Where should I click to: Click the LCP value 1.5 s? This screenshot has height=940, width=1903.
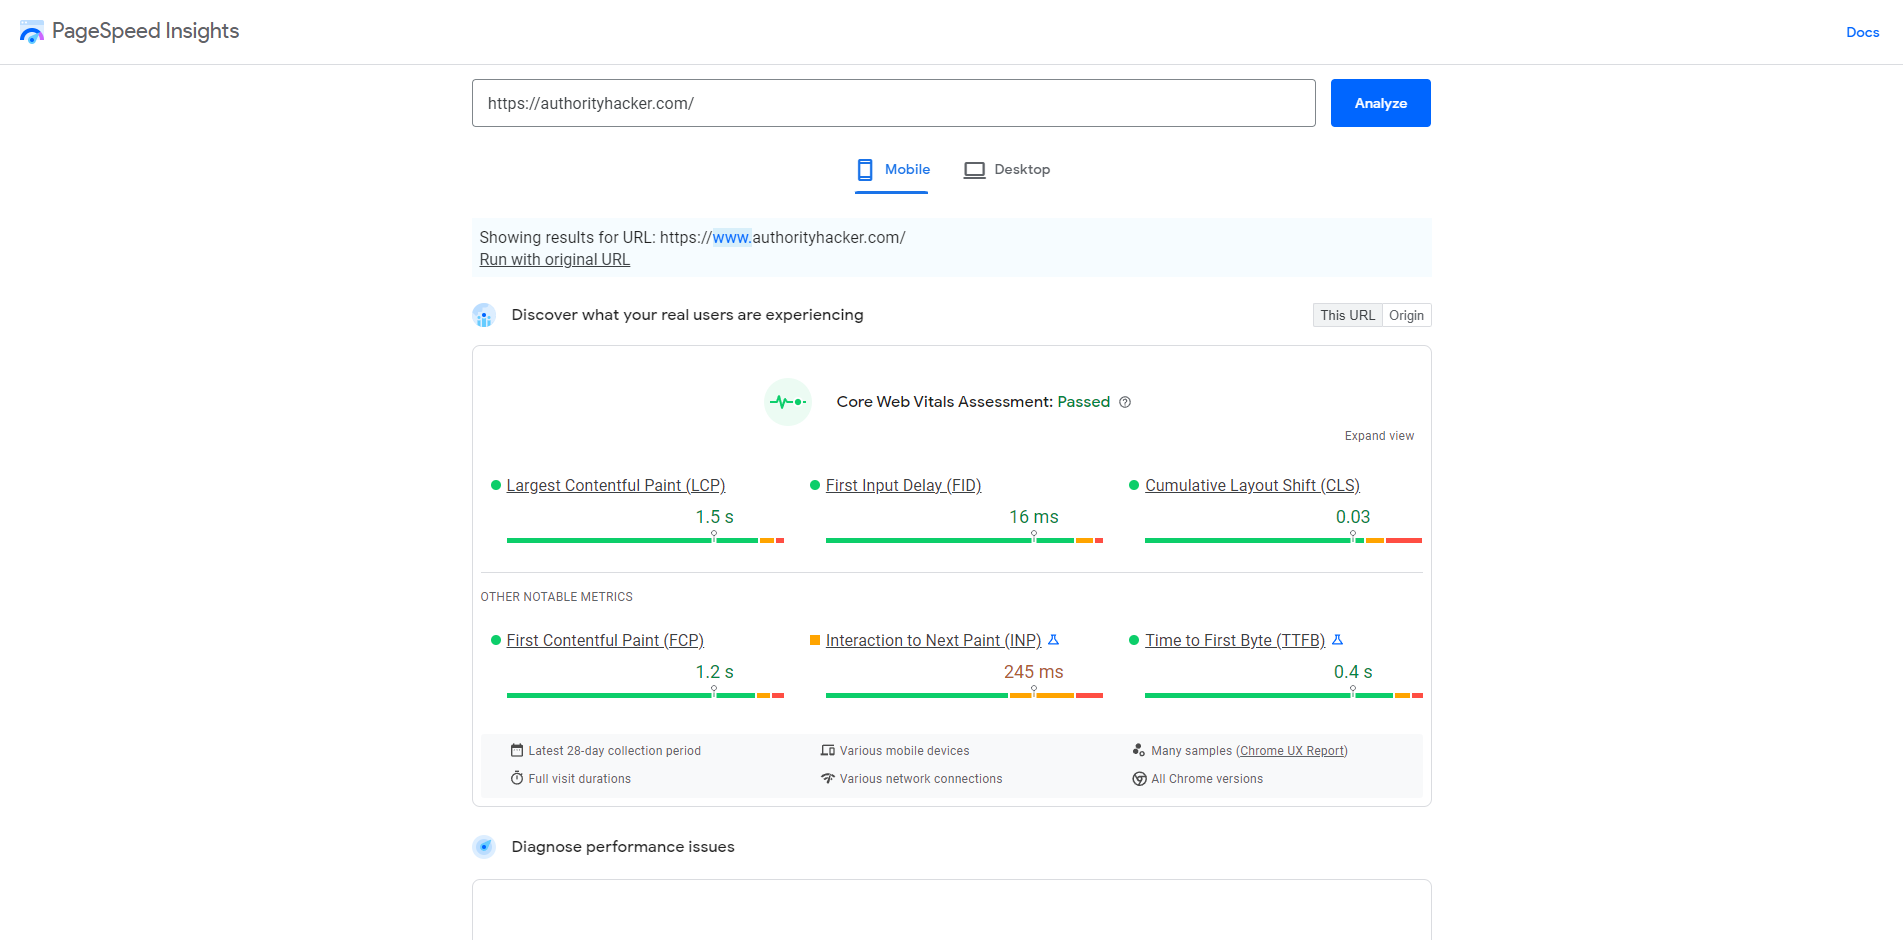714,517
